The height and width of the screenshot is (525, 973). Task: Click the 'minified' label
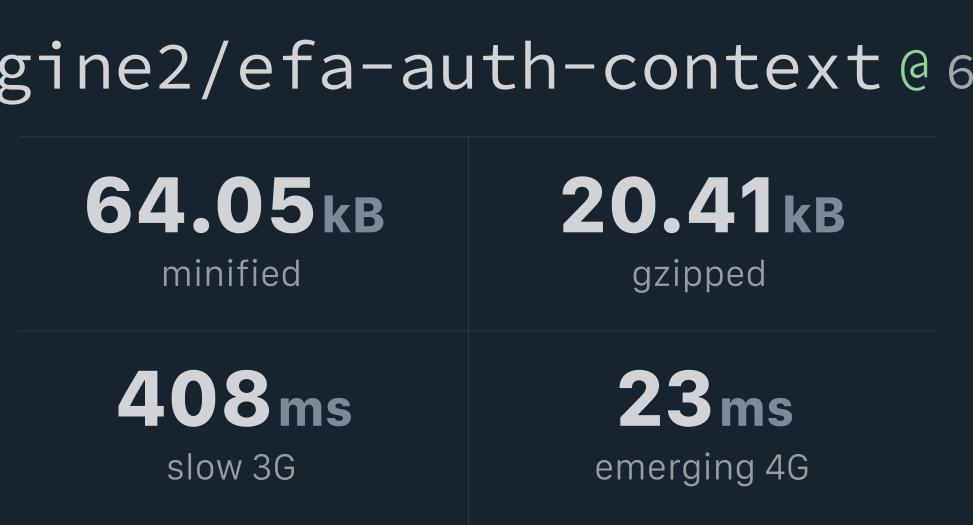tap(231, 274)
